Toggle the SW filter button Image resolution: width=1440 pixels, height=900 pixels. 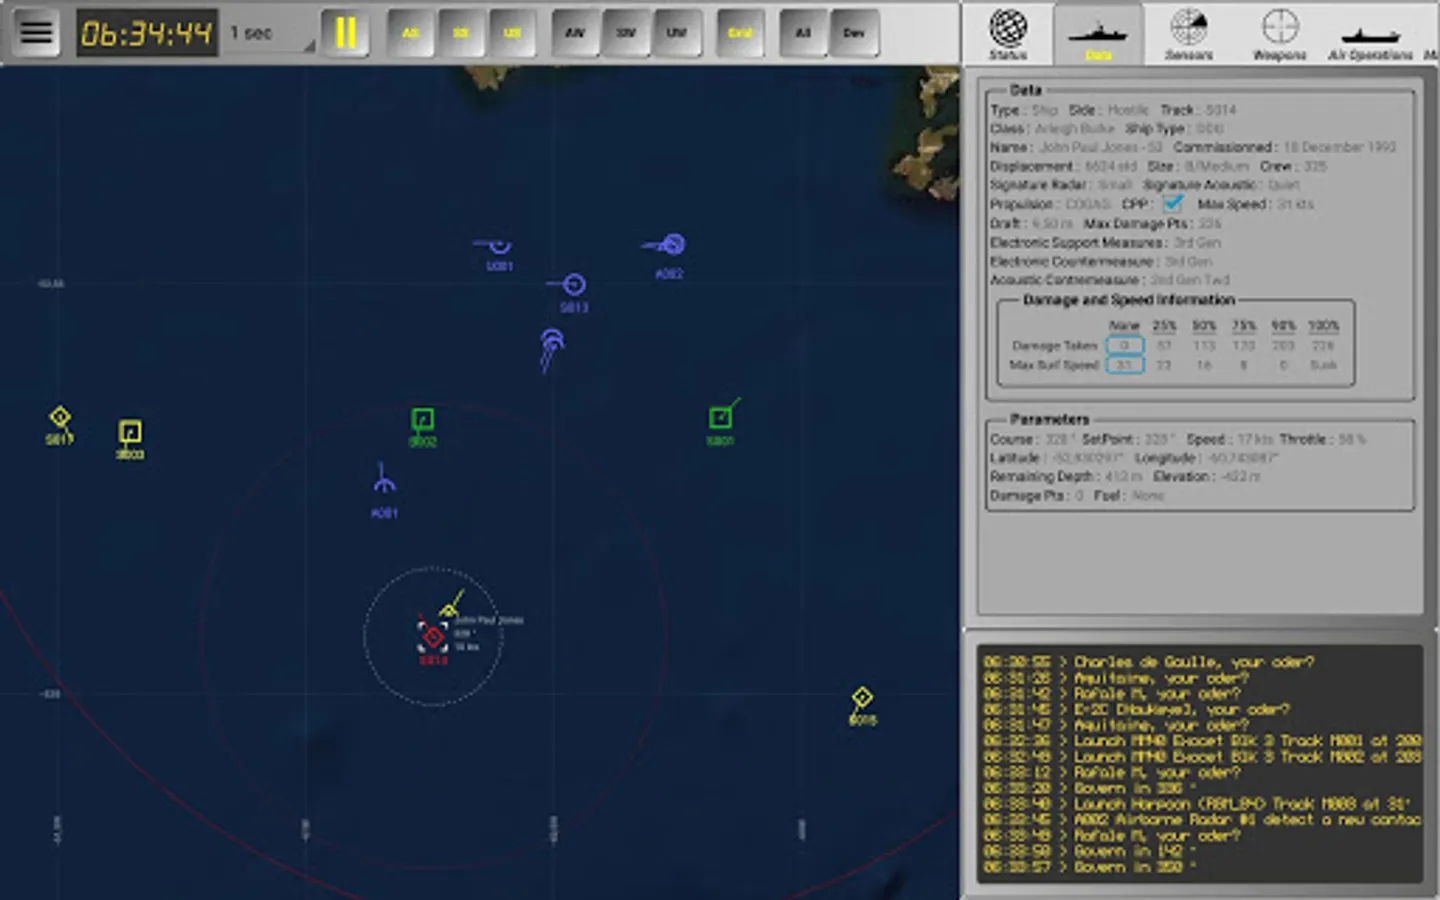[626, 33]
